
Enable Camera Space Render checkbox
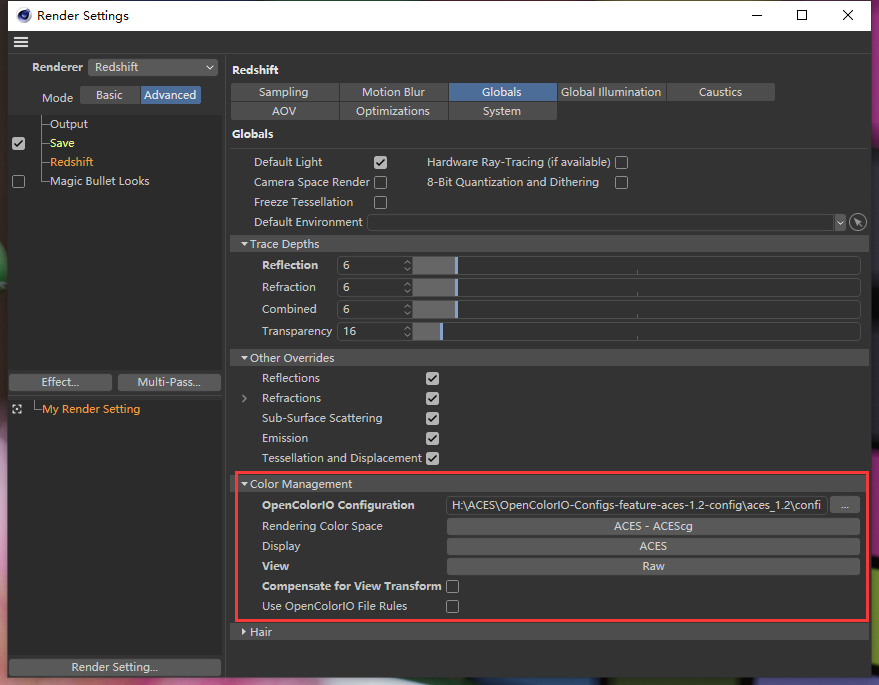click(381, 183)
